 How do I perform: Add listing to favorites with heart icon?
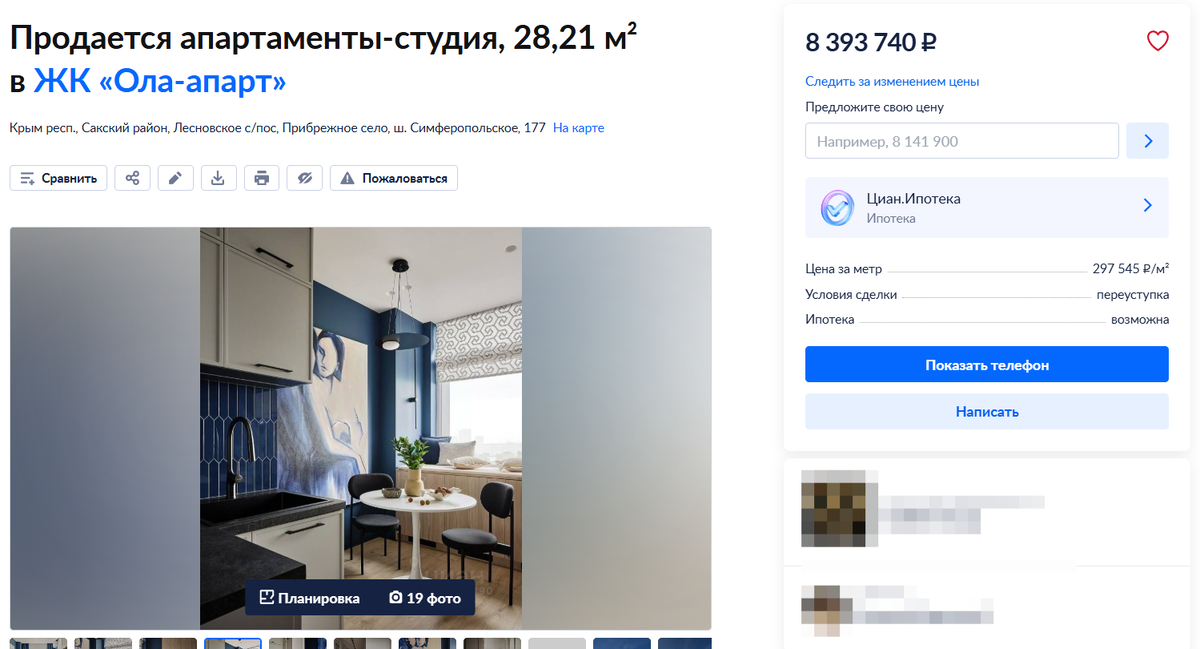point(1157,42)
